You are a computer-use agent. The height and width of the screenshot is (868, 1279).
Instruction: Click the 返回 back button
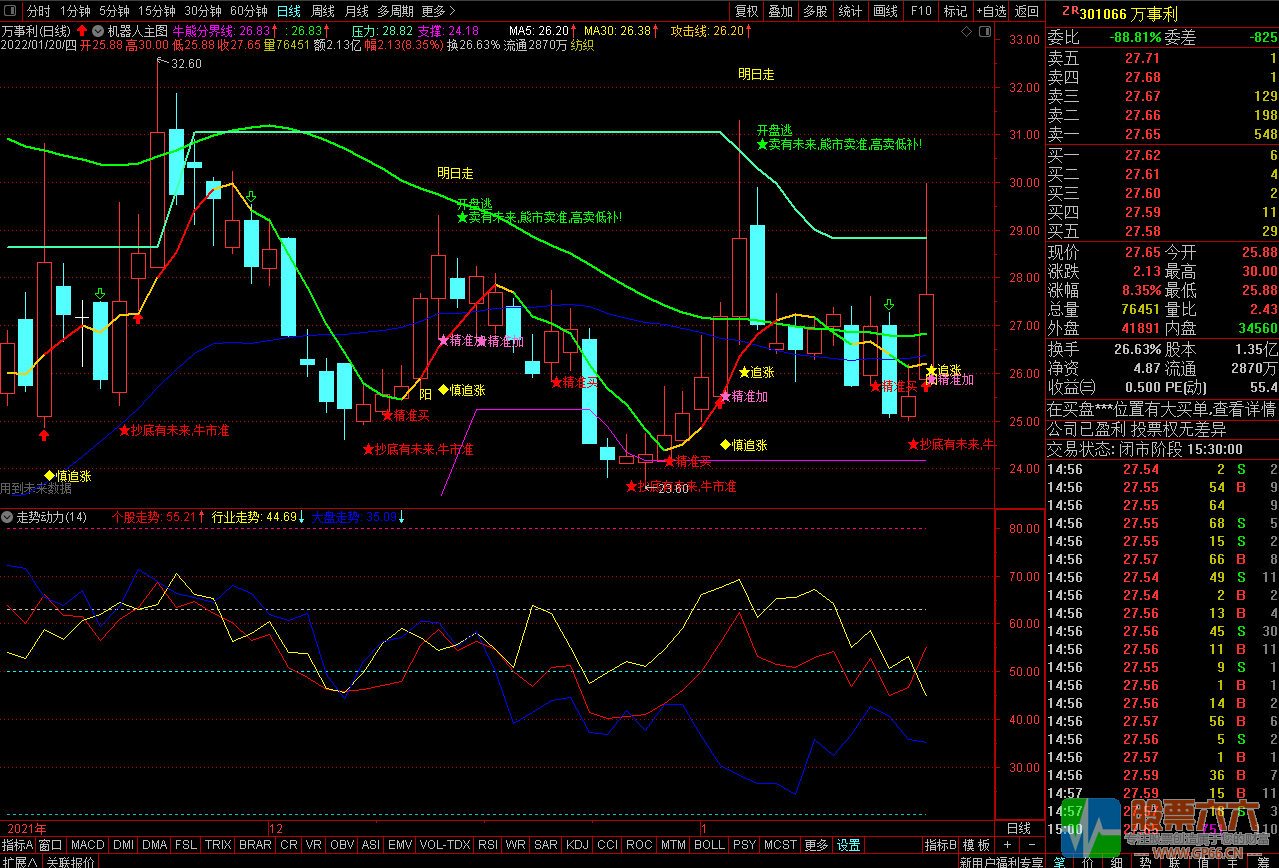point(1027,11)
